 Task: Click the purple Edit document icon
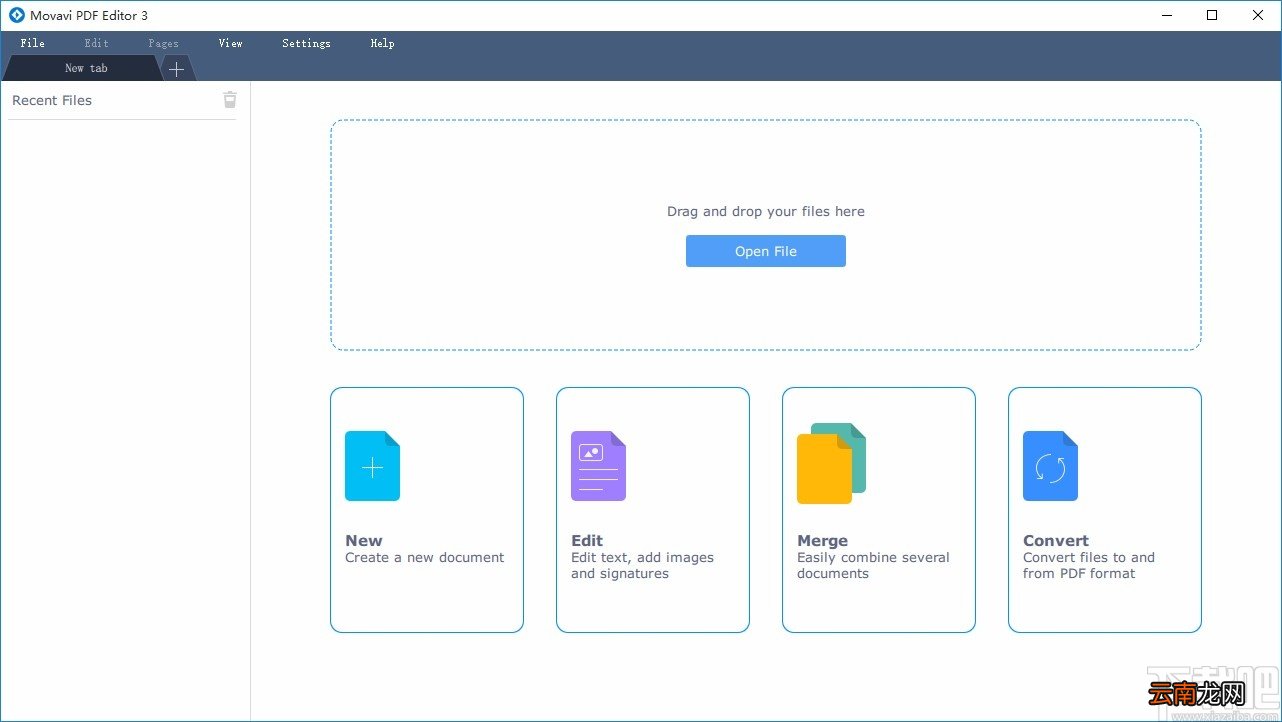tap(598, 466)
